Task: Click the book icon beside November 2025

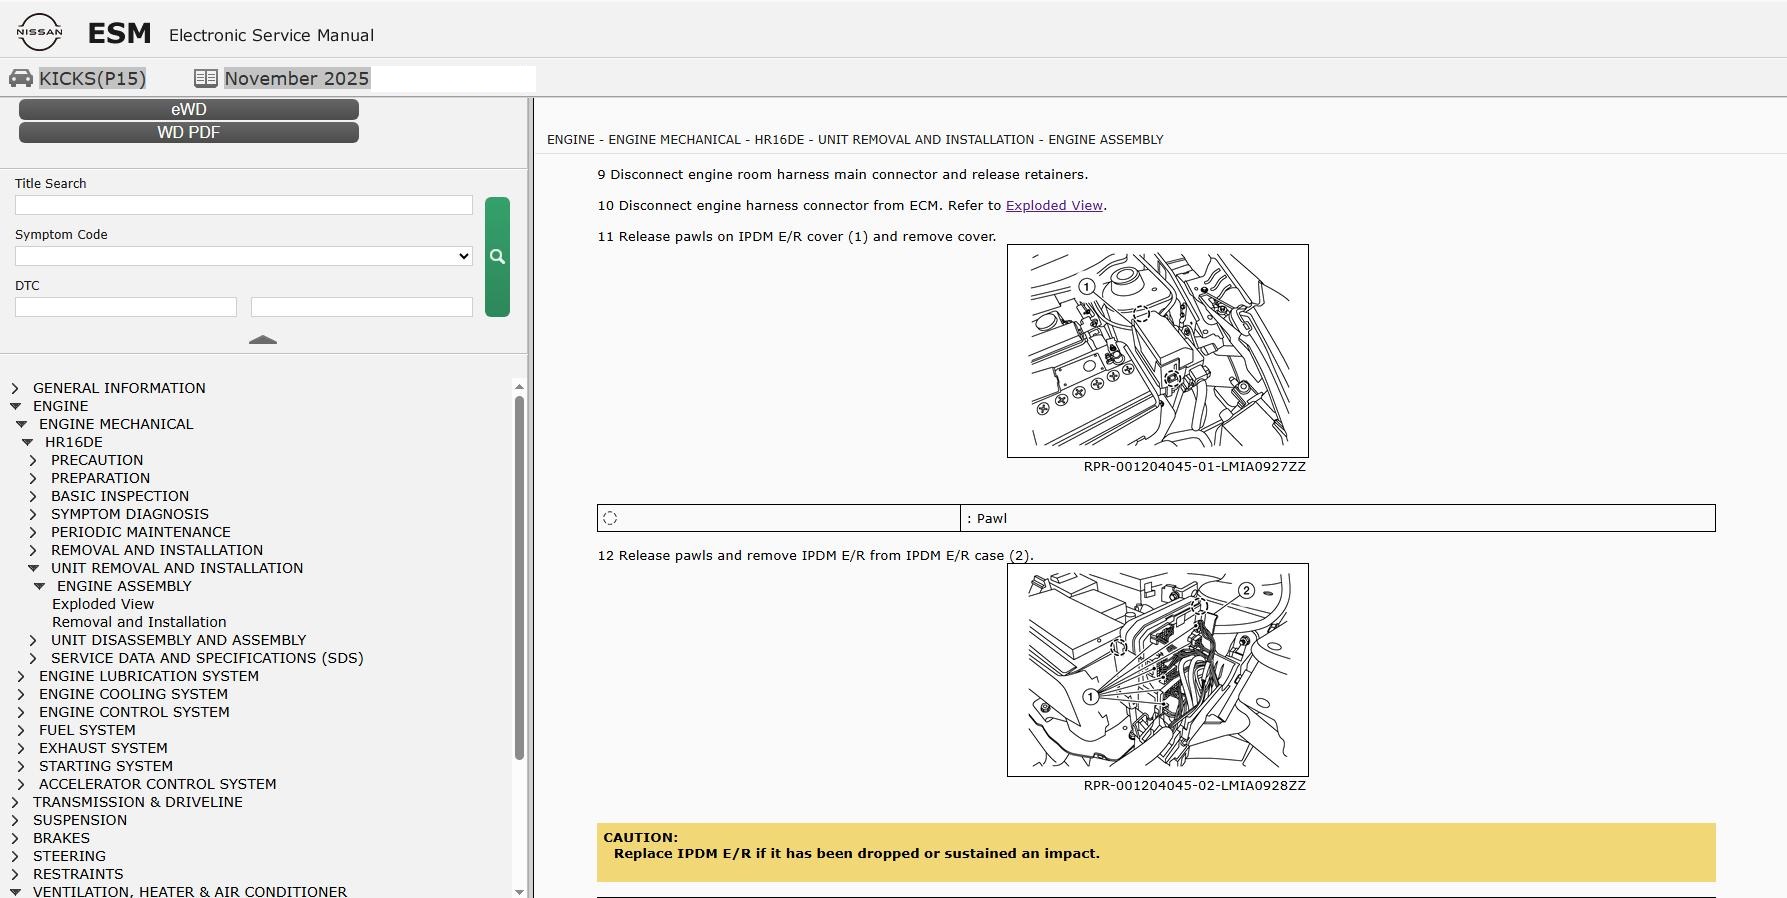Action: (206, 78)
